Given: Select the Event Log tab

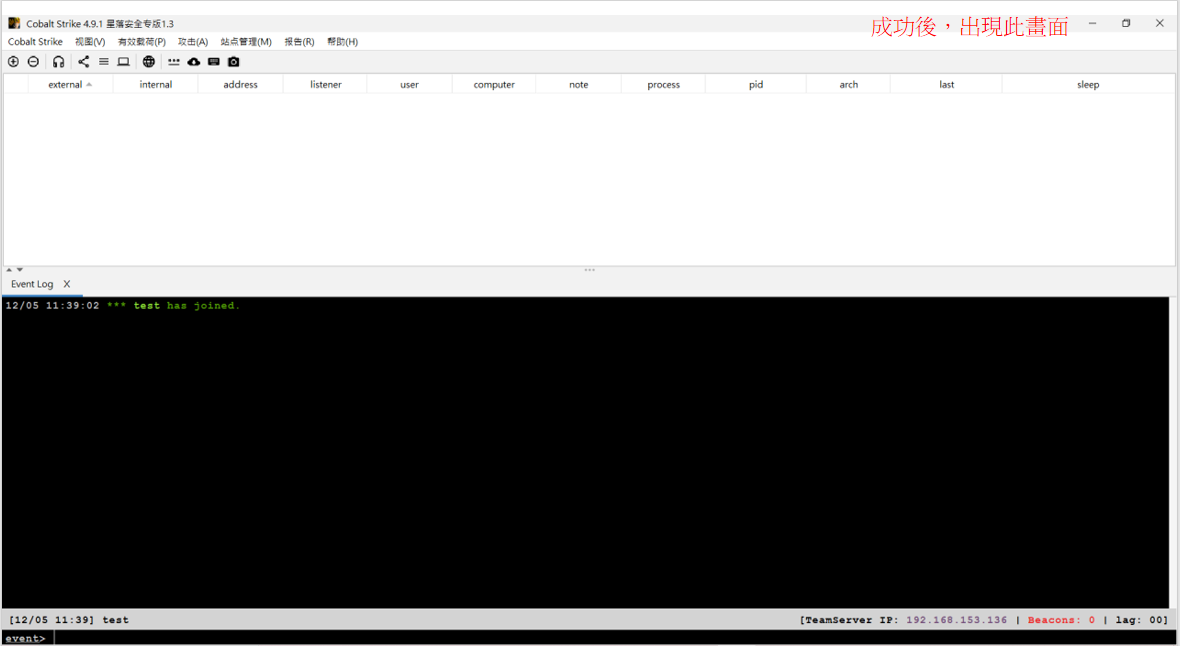Looking at the screenshot, I should (x=32, y=284).
